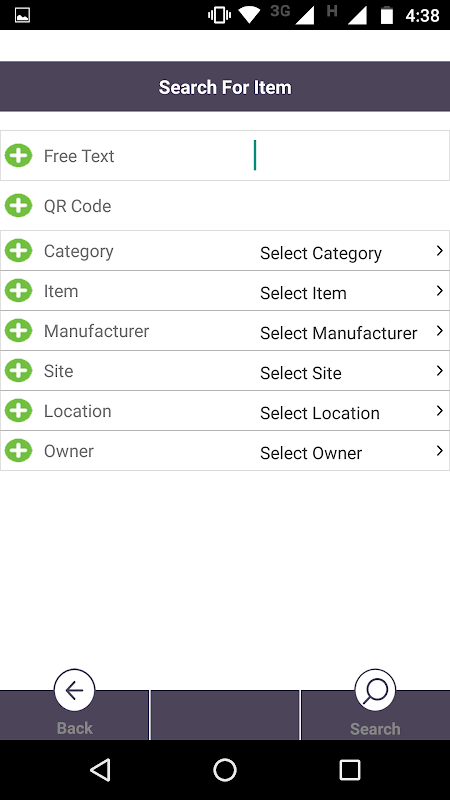Expand the Select Owner chevron
The image size is (450, 800).
pyautogui.click(x=439, y=451)
